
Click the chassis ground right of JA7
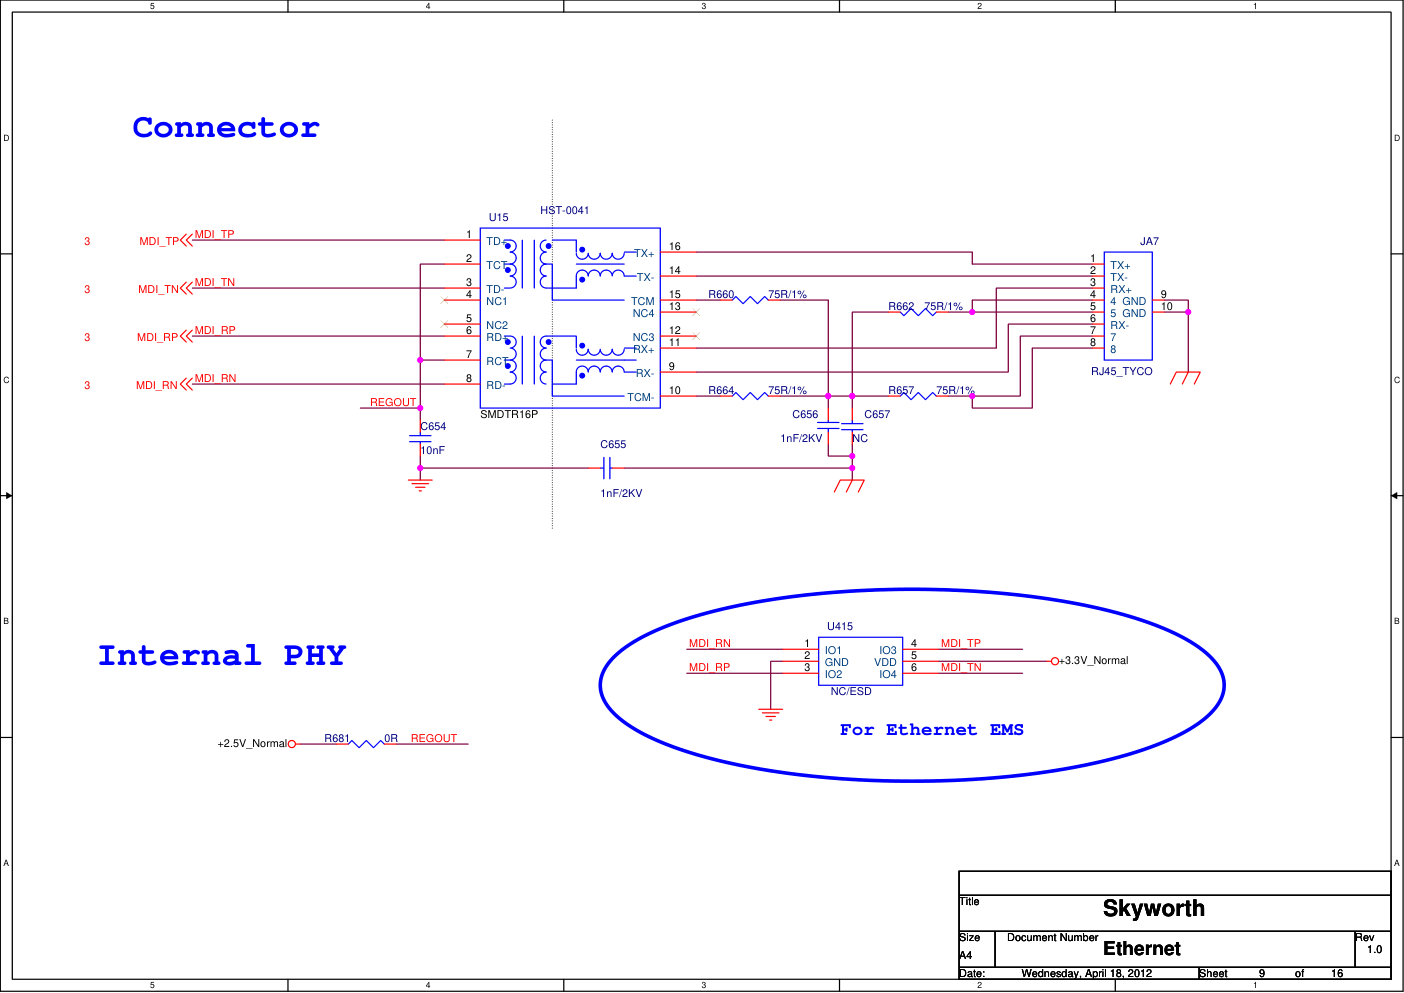(1185, 377)
